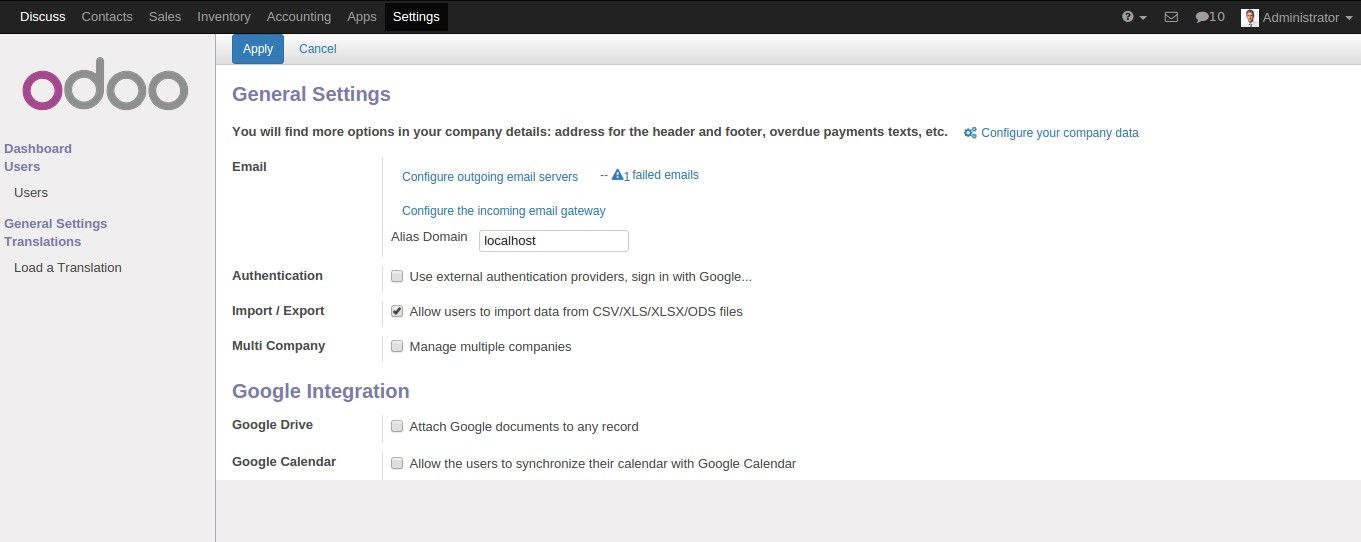Click the failed emails warning triangle icon
The image size is (1361, 542).
point(617,175)
